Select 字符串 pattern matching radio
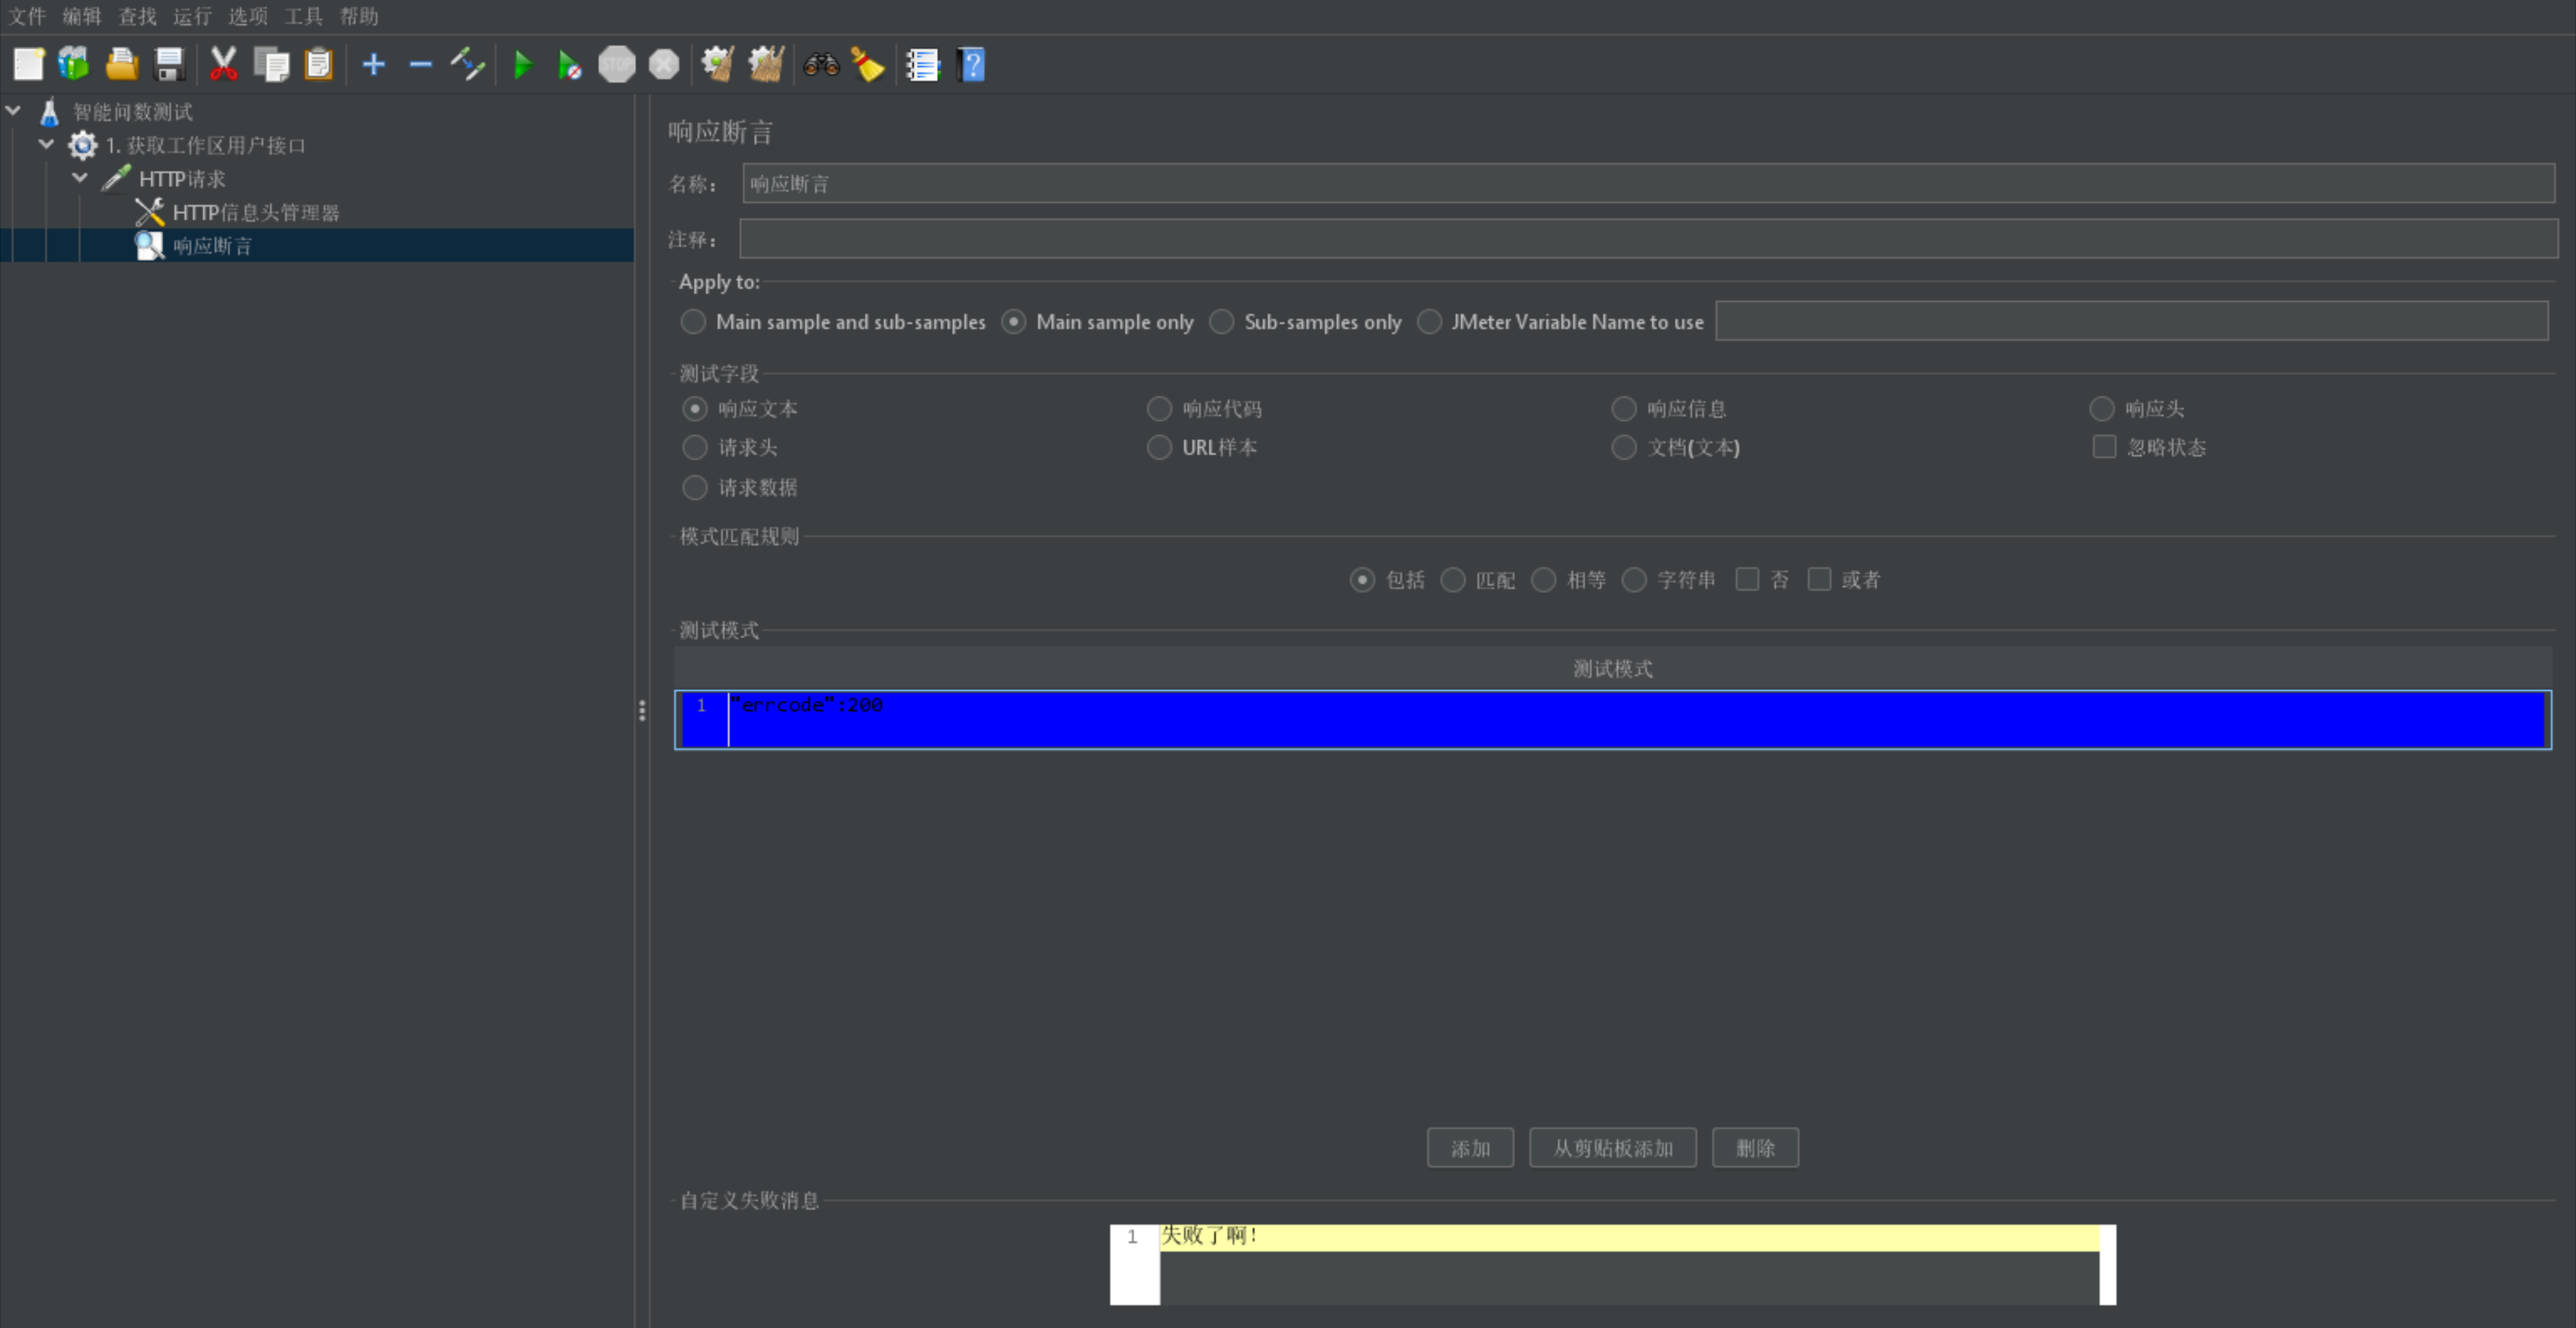The image size is (2576, 1328). pos(1634,580)
